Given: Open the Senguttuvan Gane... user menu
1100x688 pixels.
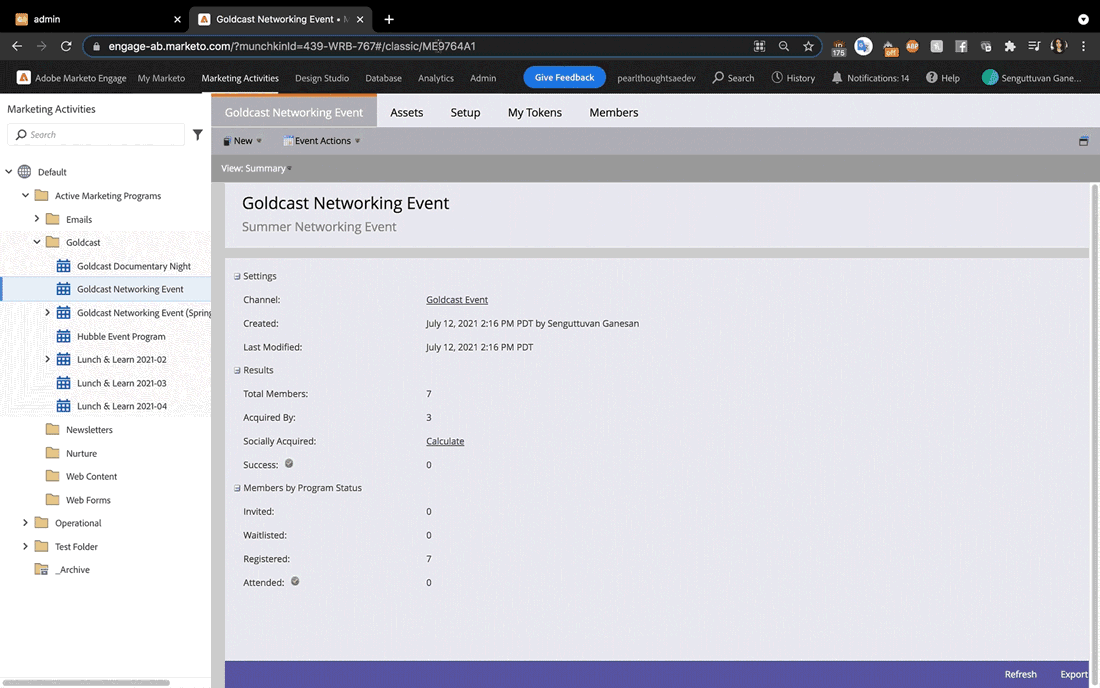Looking at the screenshot, I should (x=1032, y=78).
